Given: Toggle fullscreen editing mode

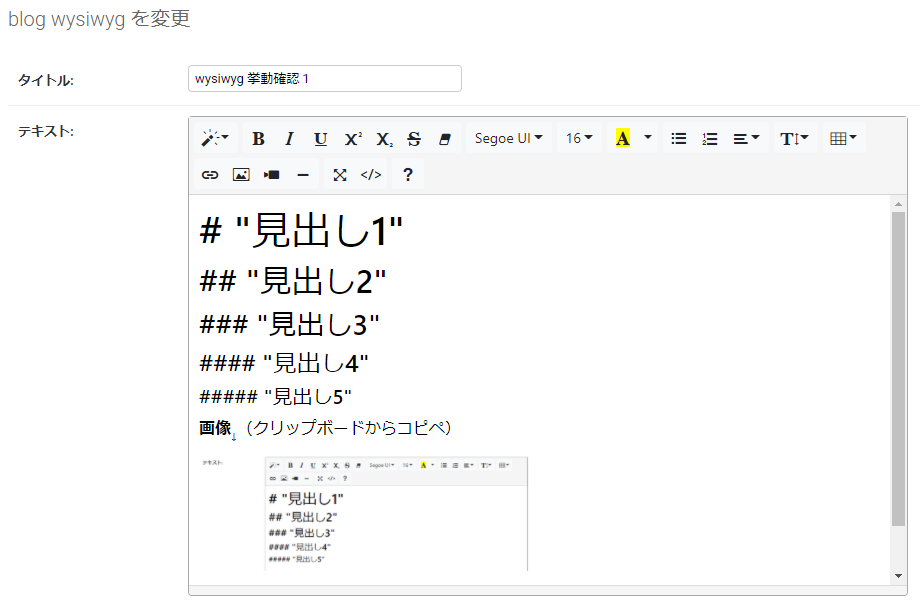Looking at the screenshot, I should 339,174.
